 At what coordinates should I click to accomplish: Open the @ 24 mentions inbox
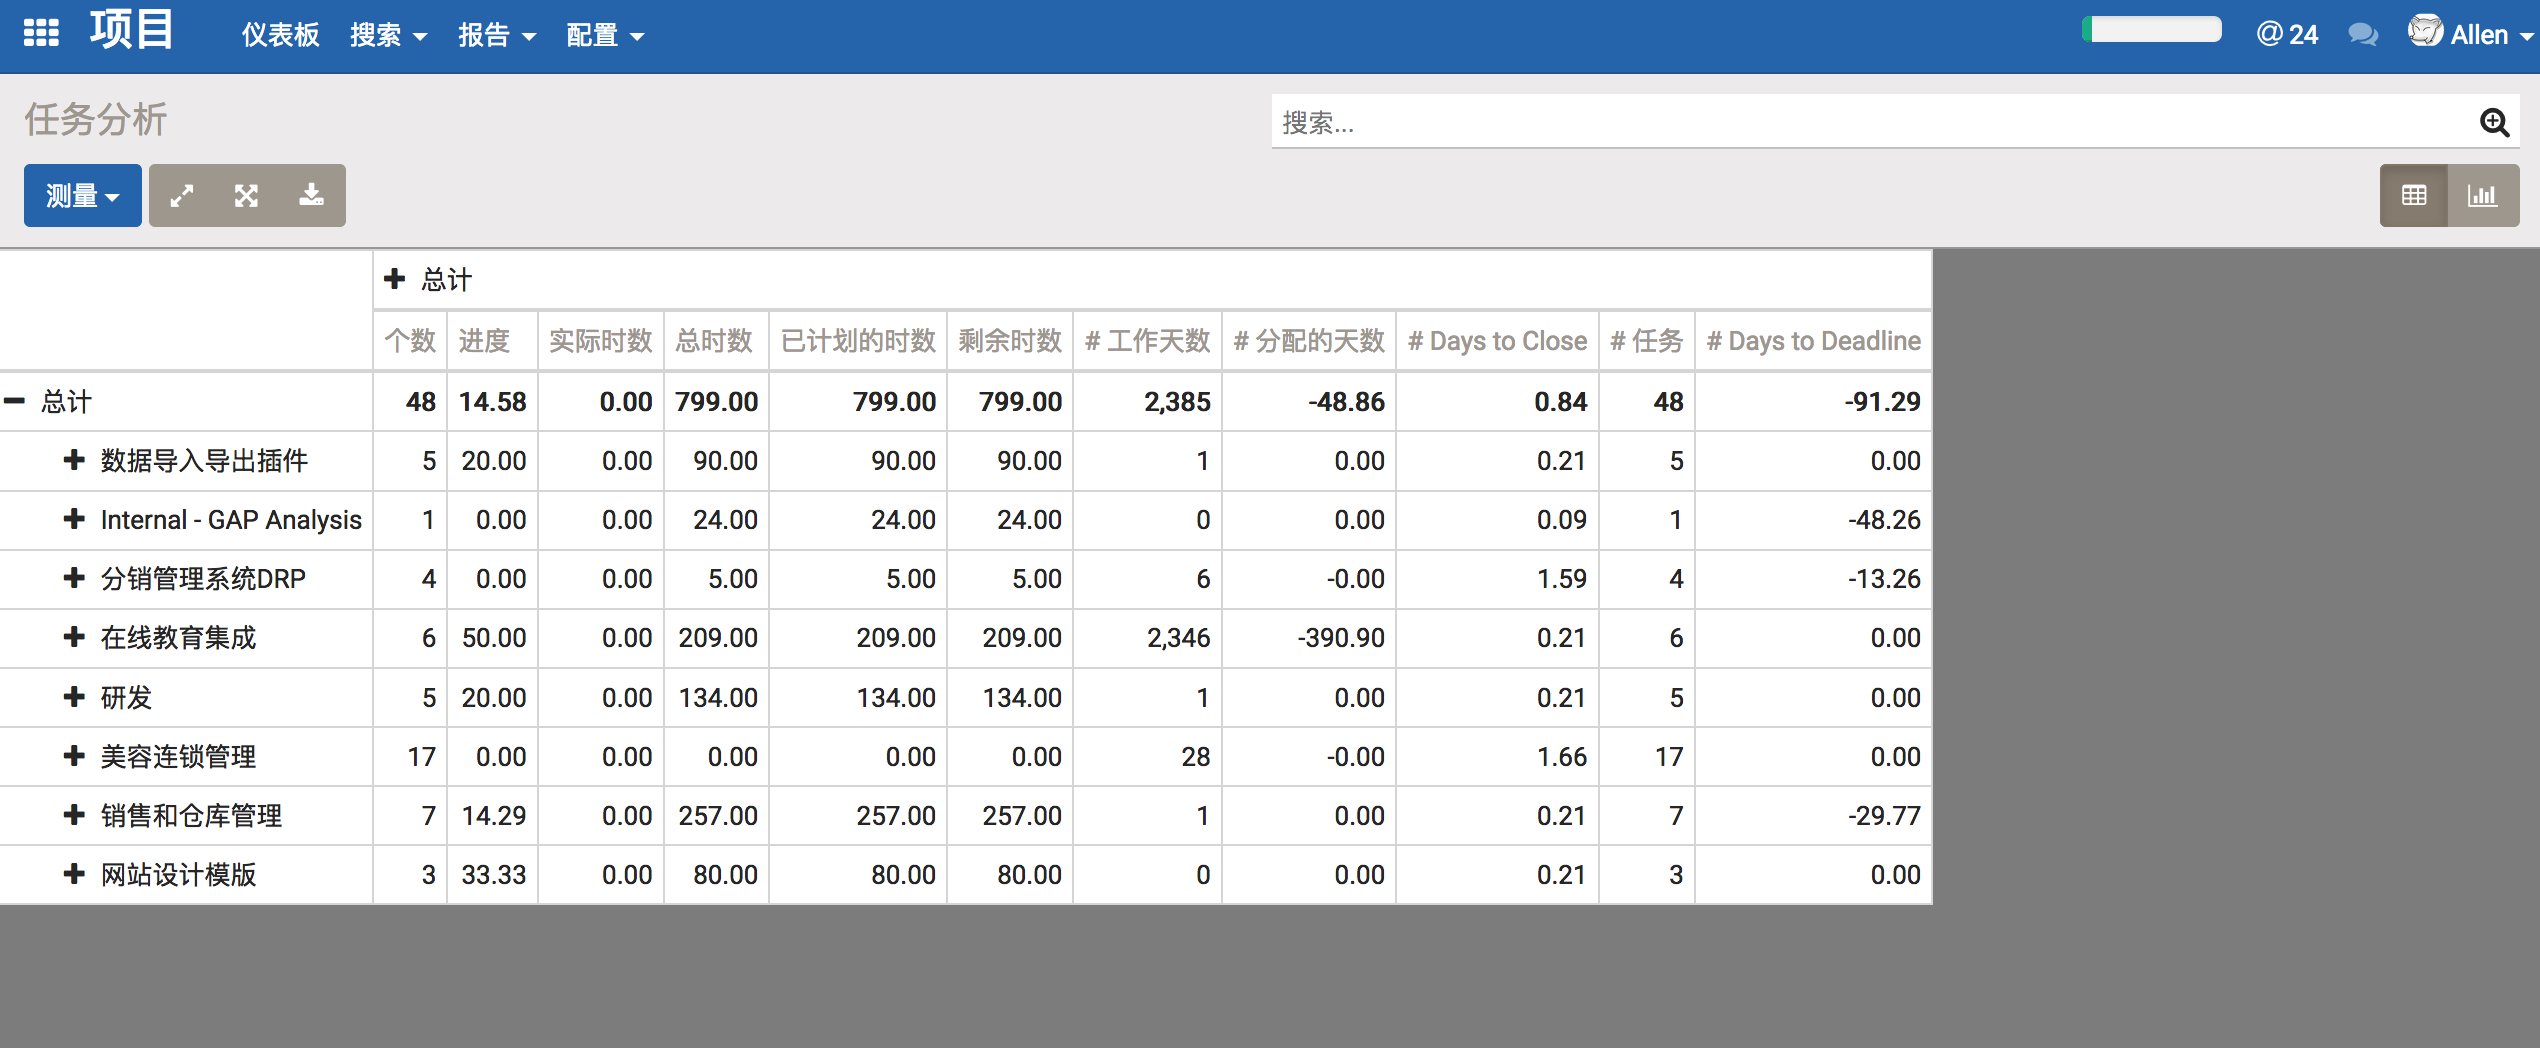point(2287,35)
